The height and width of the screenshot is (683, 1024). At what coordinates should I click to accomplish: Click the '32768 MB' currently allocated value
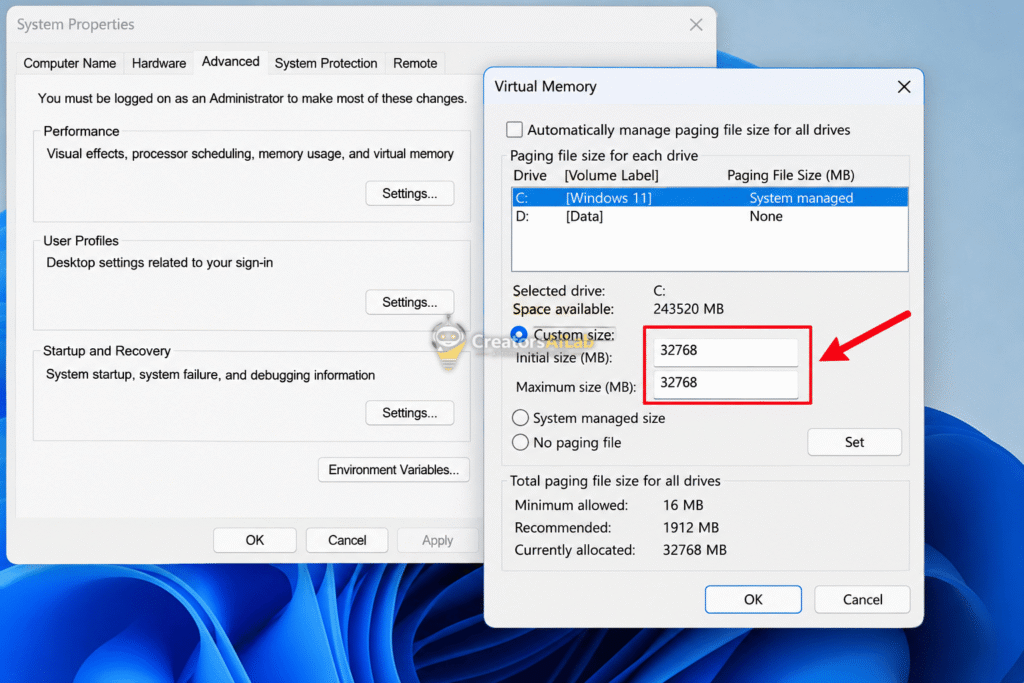point(695,550)
